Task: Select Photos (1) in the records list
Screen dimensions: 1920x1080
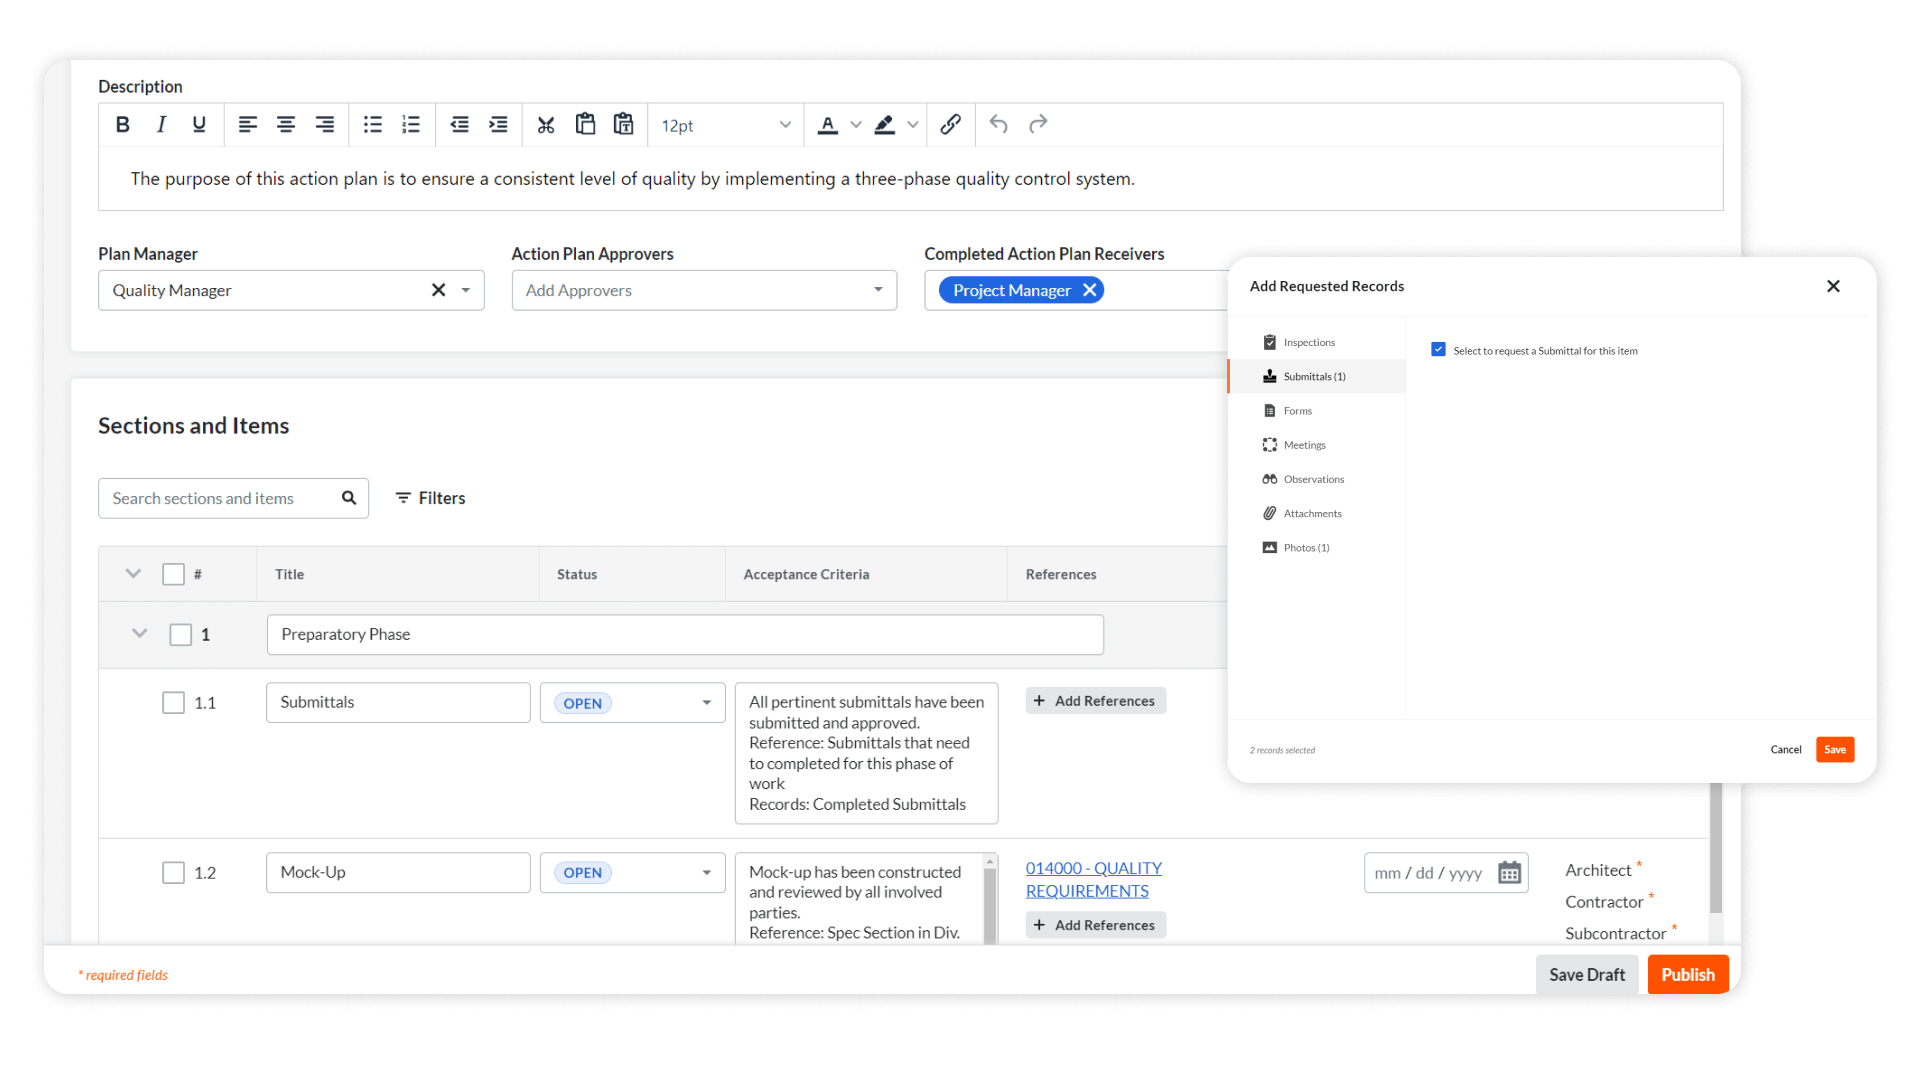Action: tap(1316, 548)
